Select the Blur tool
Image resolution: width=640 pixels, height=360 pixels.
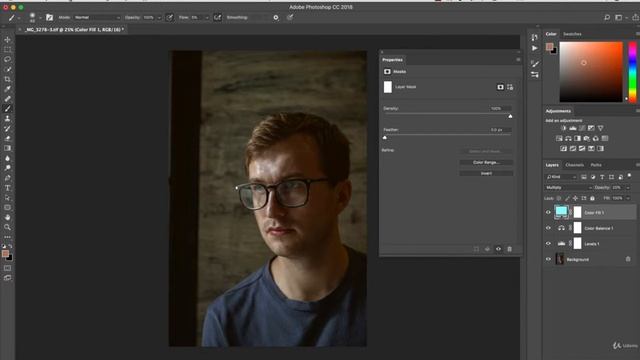point(7,158)
